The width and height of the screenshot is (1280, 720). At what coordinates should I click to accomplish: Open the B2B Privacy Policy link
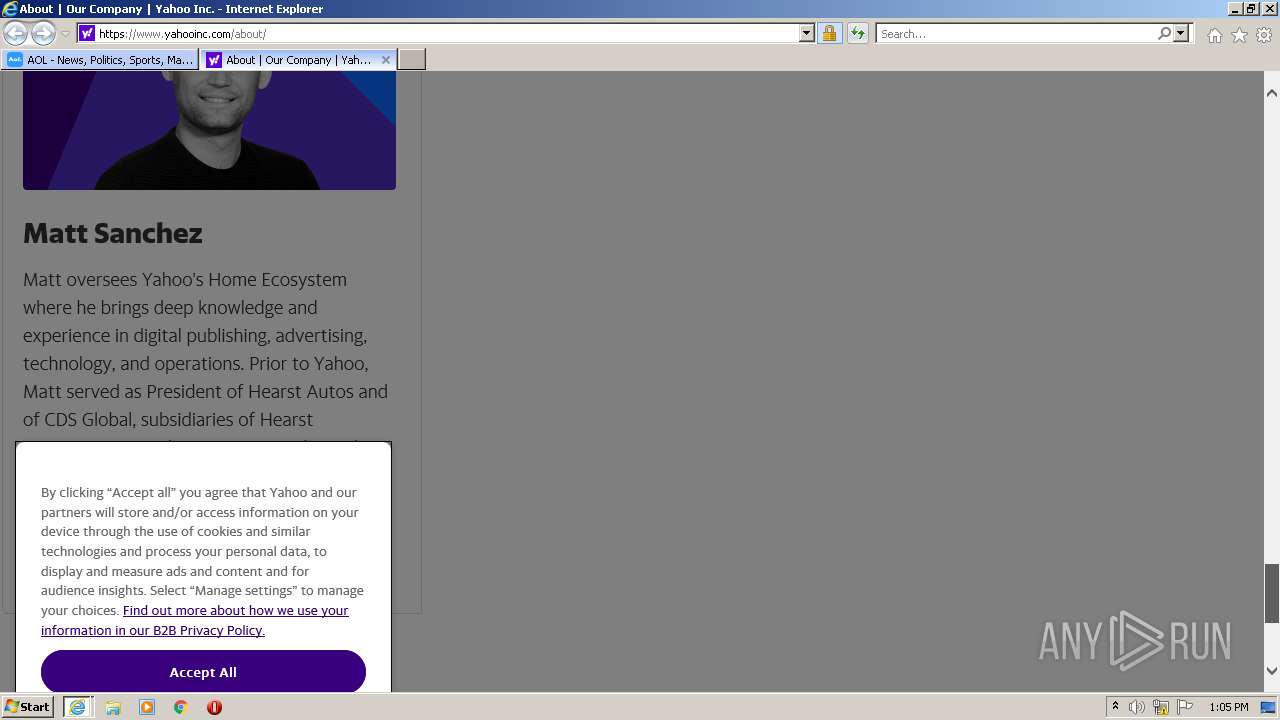pyautogui.click(x=195, y=620)
